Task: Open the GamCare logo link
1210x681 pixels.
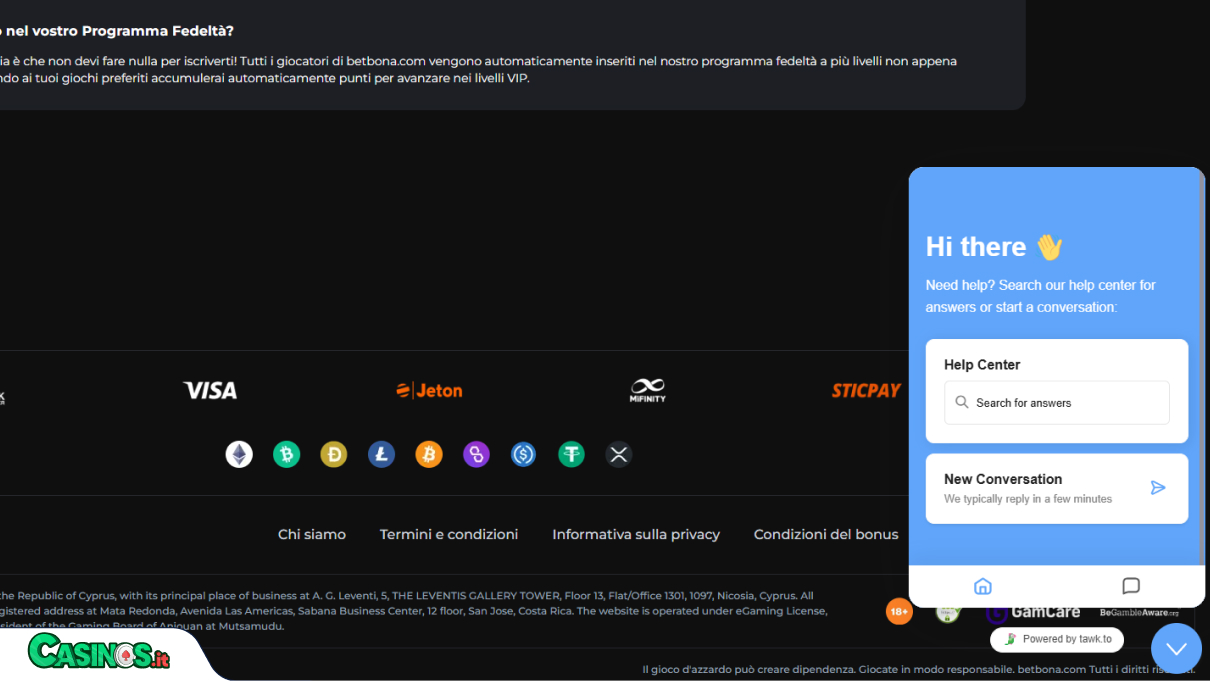Action: pyautogui.click(x=1034, y=611)
